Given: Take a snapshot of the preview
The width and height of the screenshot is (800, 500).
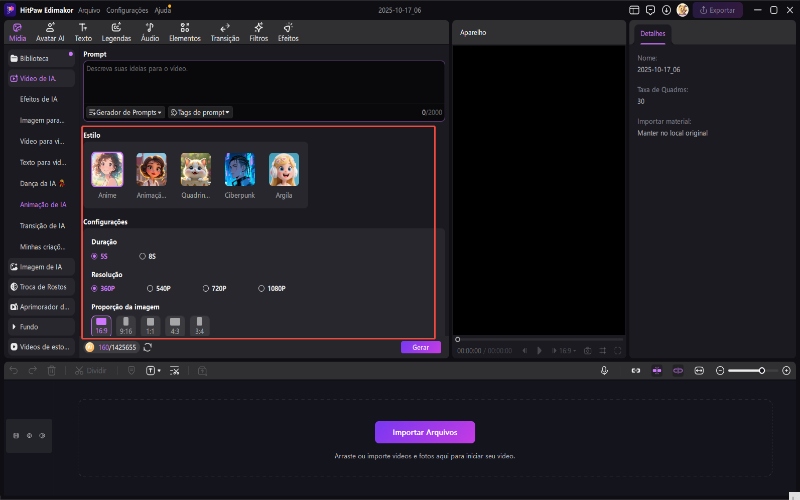Looking at the screenshot, I should point(587,351).
